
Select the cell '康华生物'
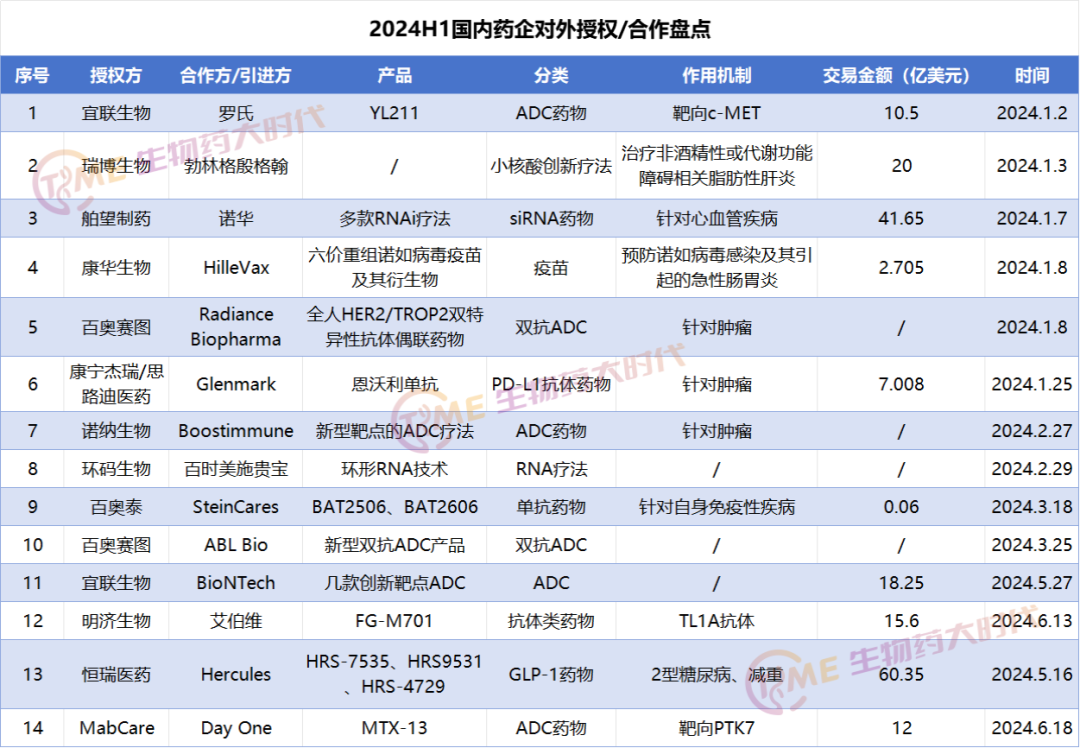click(x=116, y=268)
